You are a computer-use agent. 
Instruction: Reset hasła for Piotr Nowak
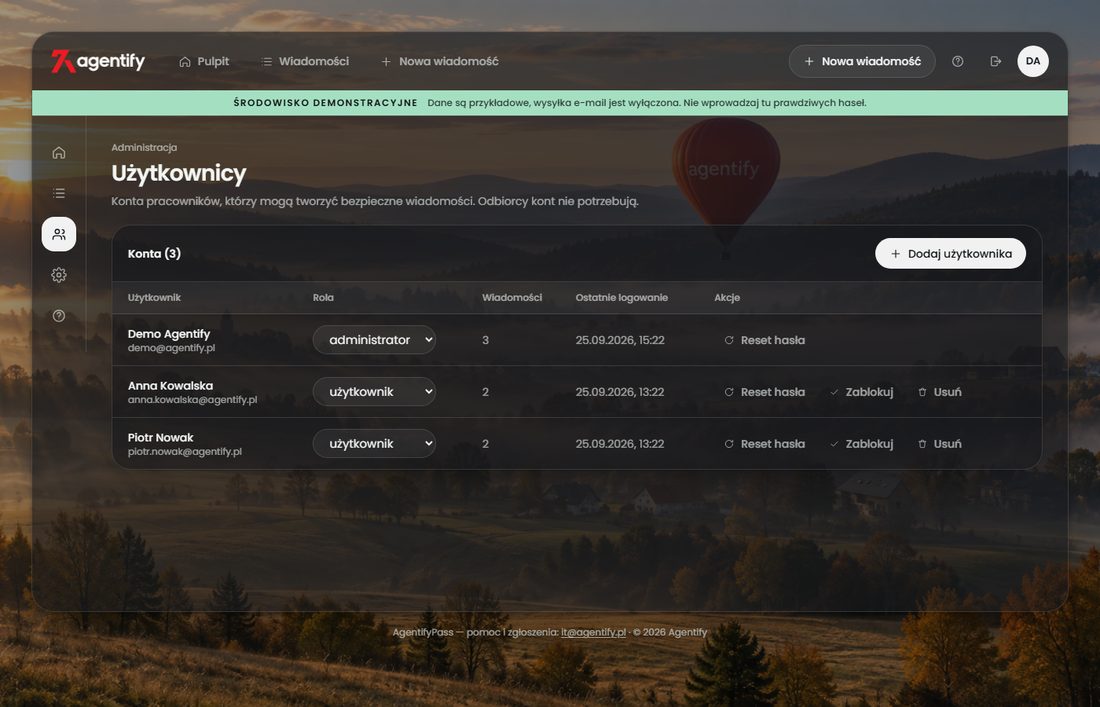[765, 444]
